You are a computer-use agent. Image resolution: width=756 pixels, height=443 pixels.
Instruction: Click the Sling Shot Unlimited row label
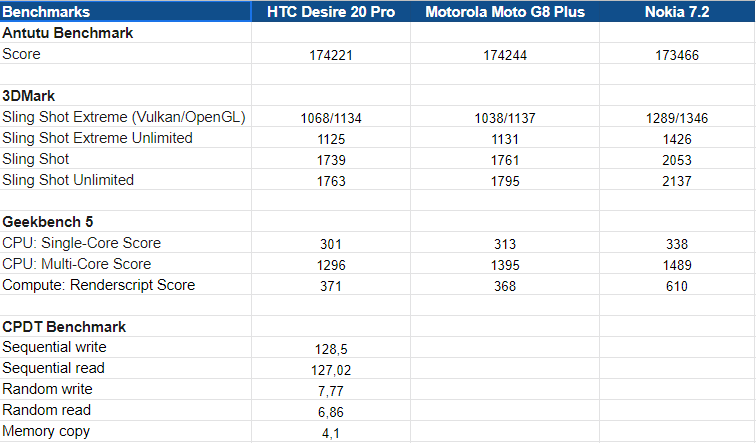click(68, 180)
